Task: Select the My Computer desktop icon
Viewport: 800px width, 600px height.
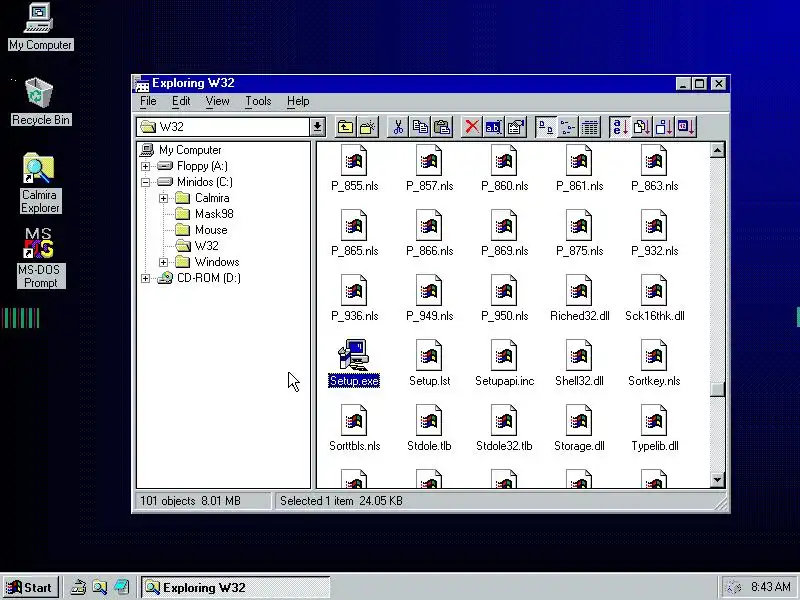Action: [x=40, y=27]
